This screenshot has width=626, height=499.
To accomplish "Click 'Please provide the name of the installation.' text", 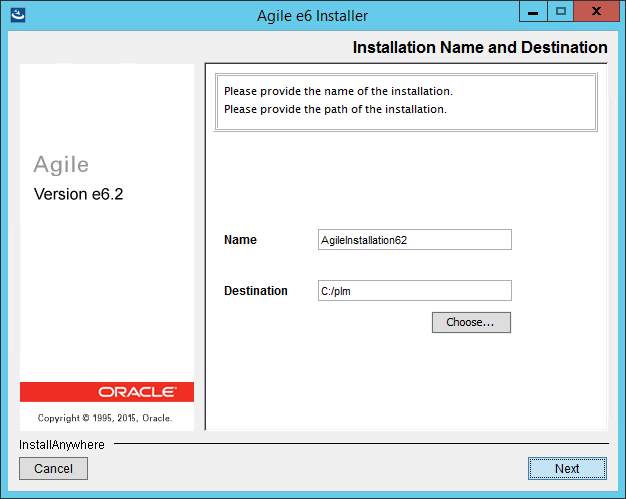I will [338, 91].
